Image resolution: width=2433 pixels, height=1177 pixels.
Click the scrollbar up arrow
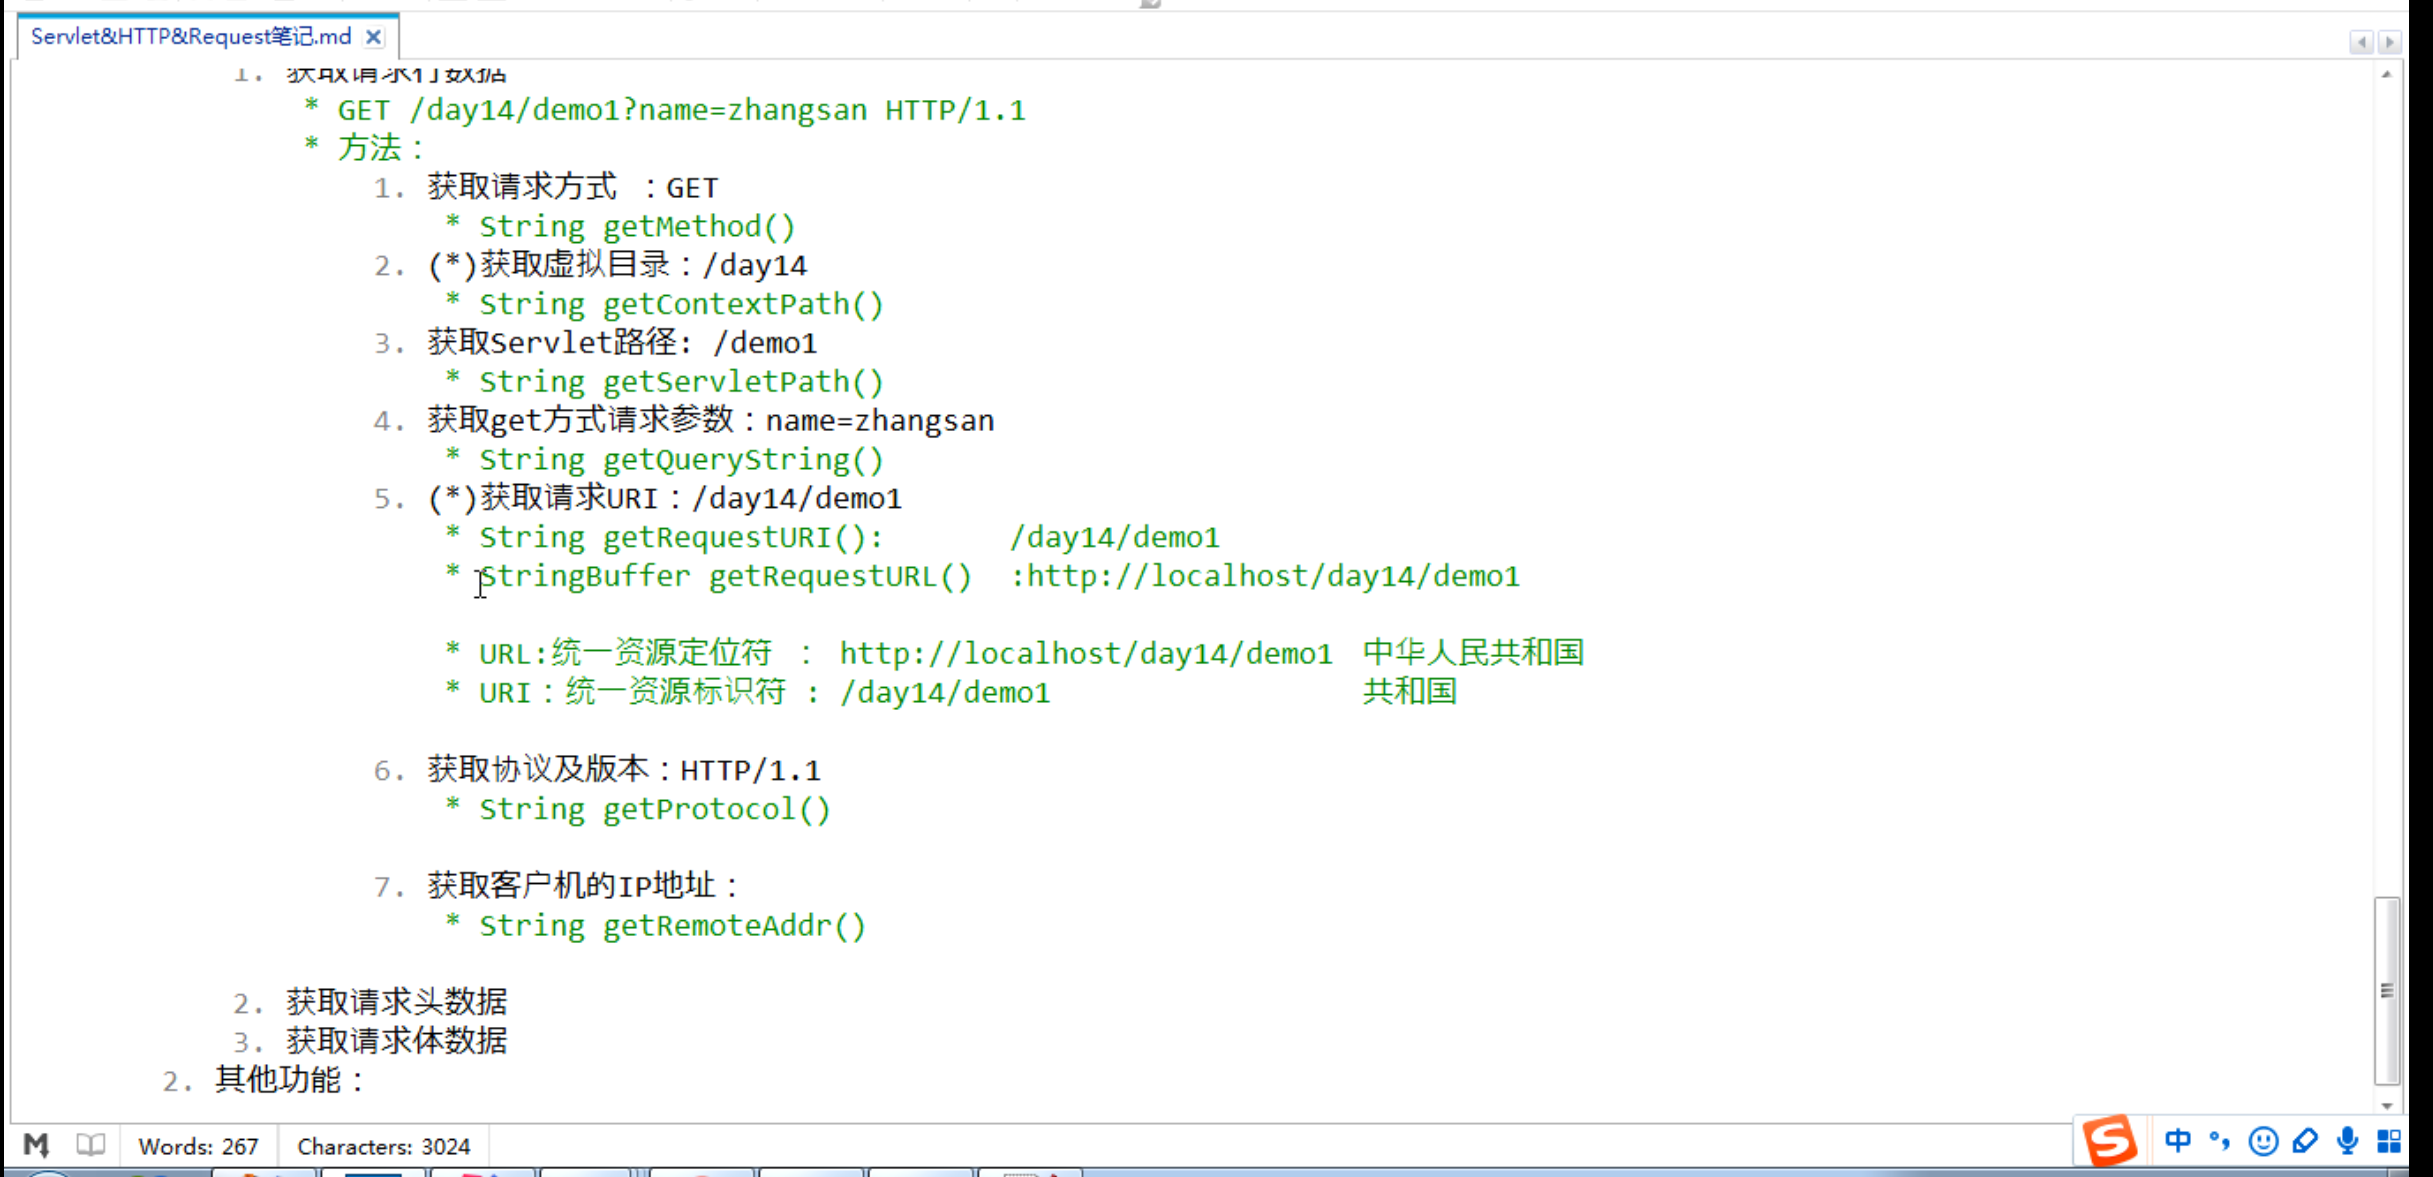pyautogui.click(x=2387, y=74)
